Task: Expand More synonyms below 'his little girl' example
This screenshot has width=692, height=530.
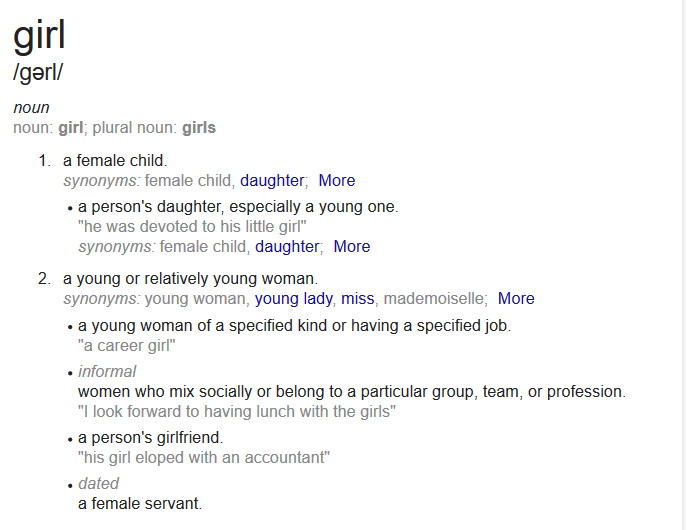Action: click(352, 246)
